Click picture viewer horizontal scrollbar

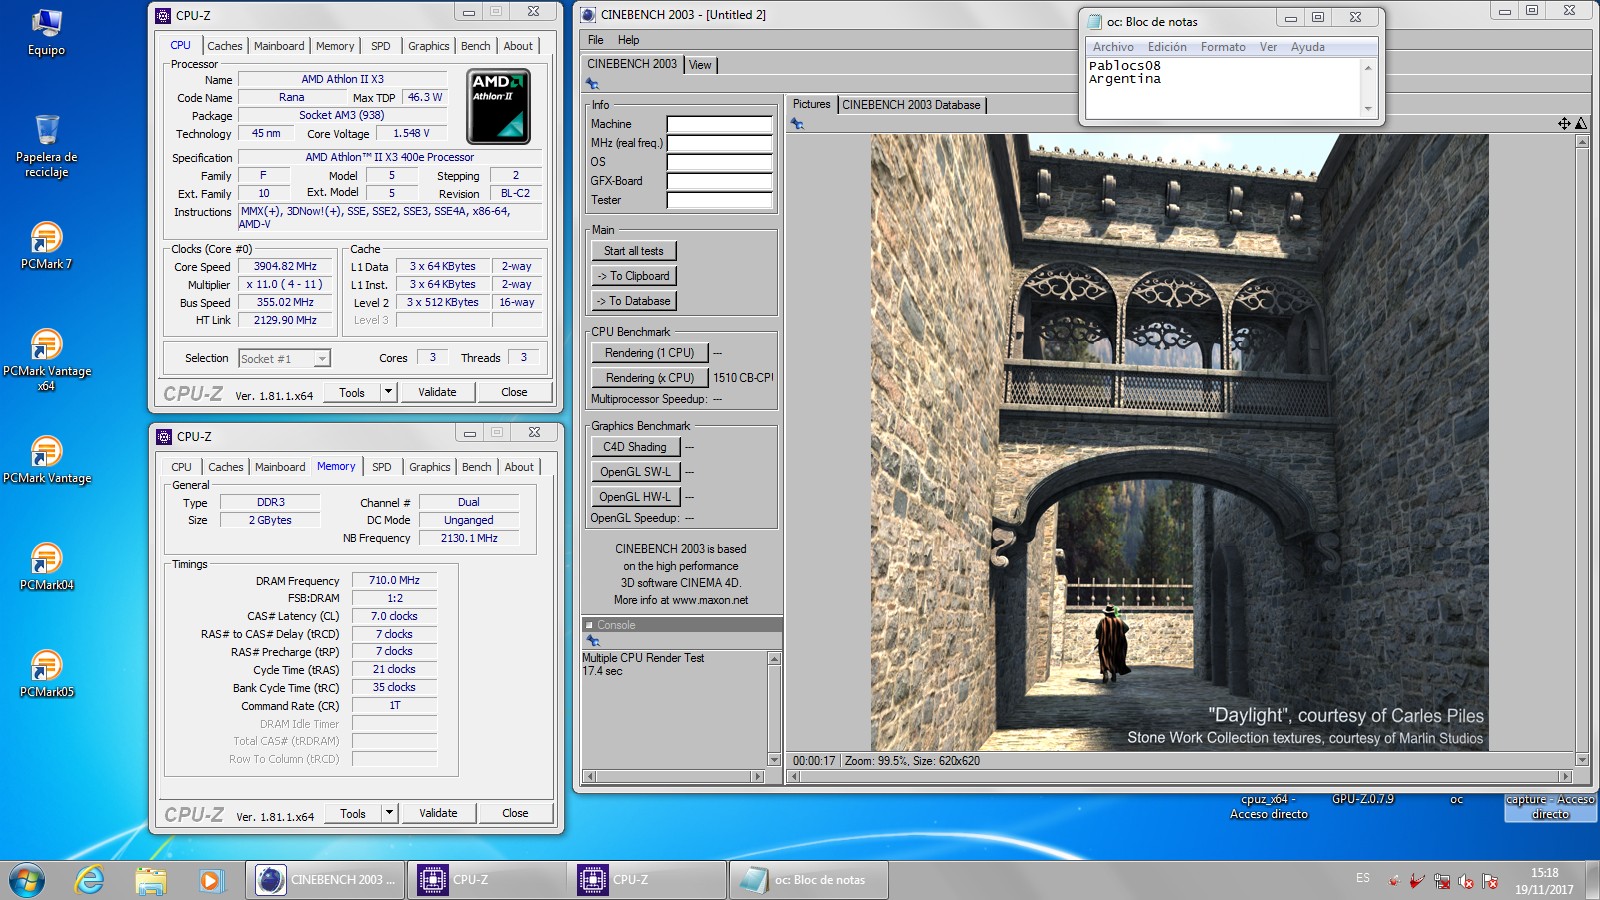[x=1179, y=776]
